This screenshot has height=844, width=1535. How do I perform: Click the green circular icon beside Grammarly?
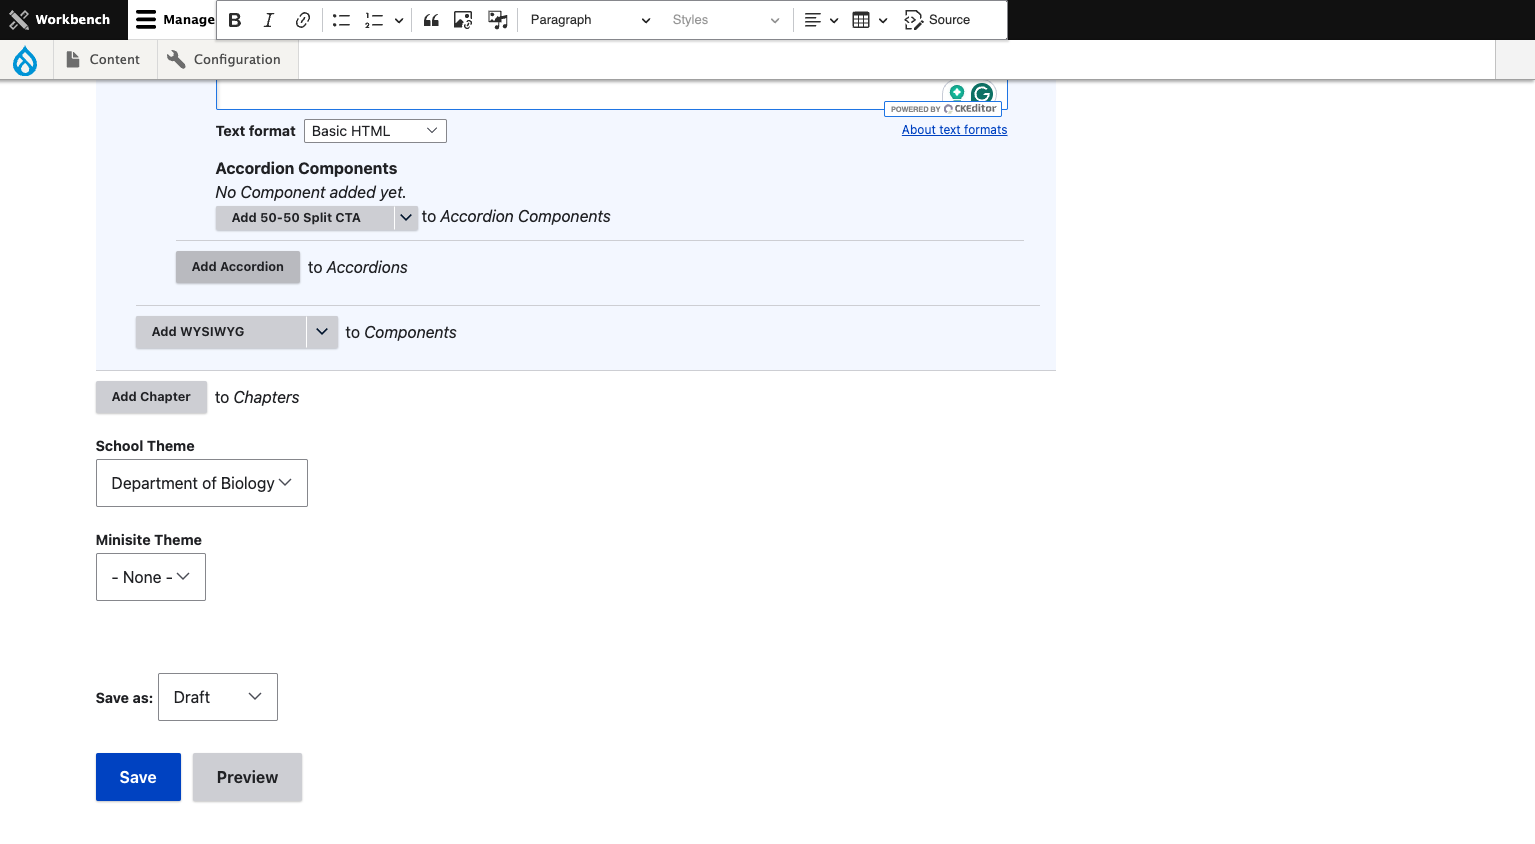point(957,93)
